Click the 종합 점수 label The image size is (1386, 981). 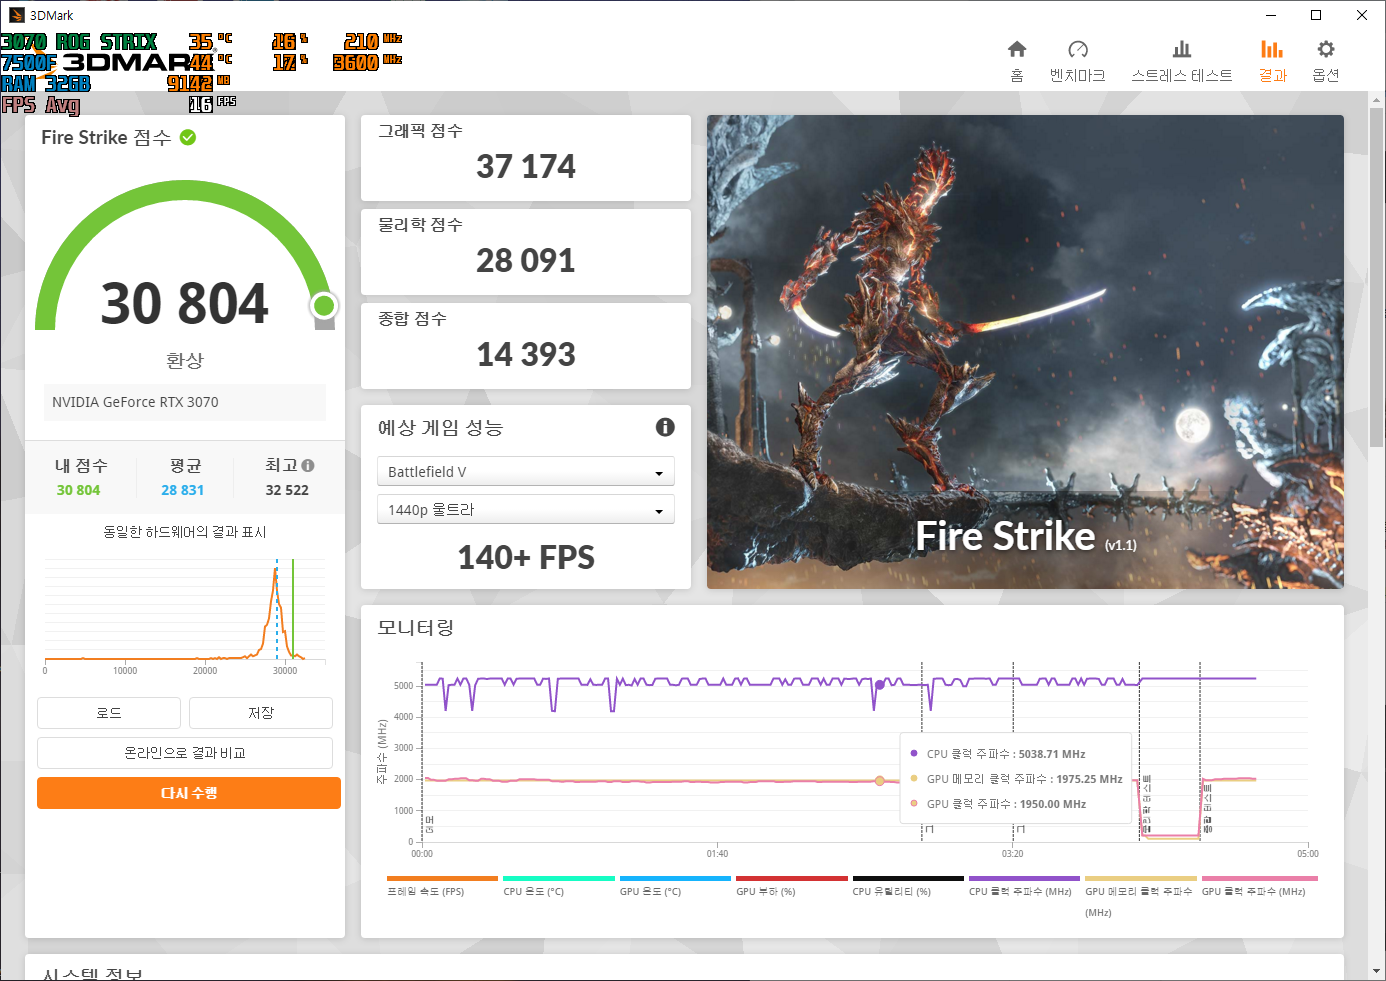[412, 318]
